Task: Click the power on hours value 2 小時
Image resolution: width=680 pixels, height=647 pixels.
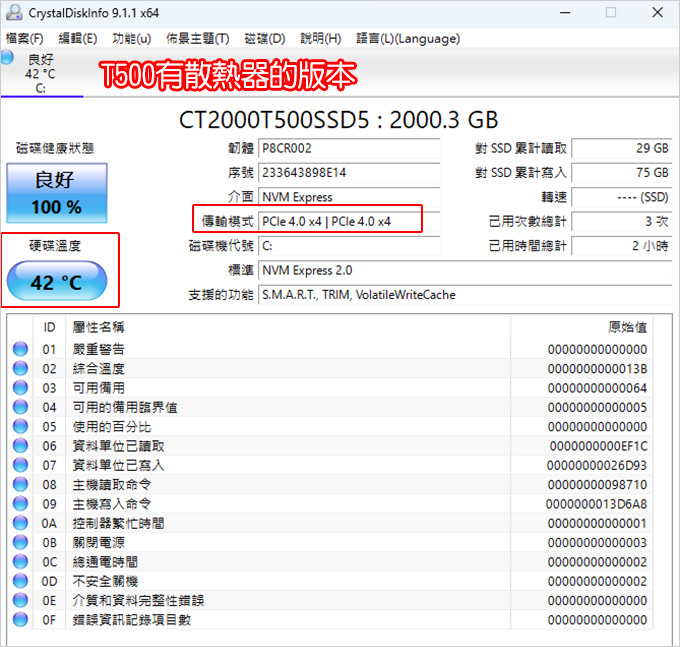Action: [x=622, y=246]
